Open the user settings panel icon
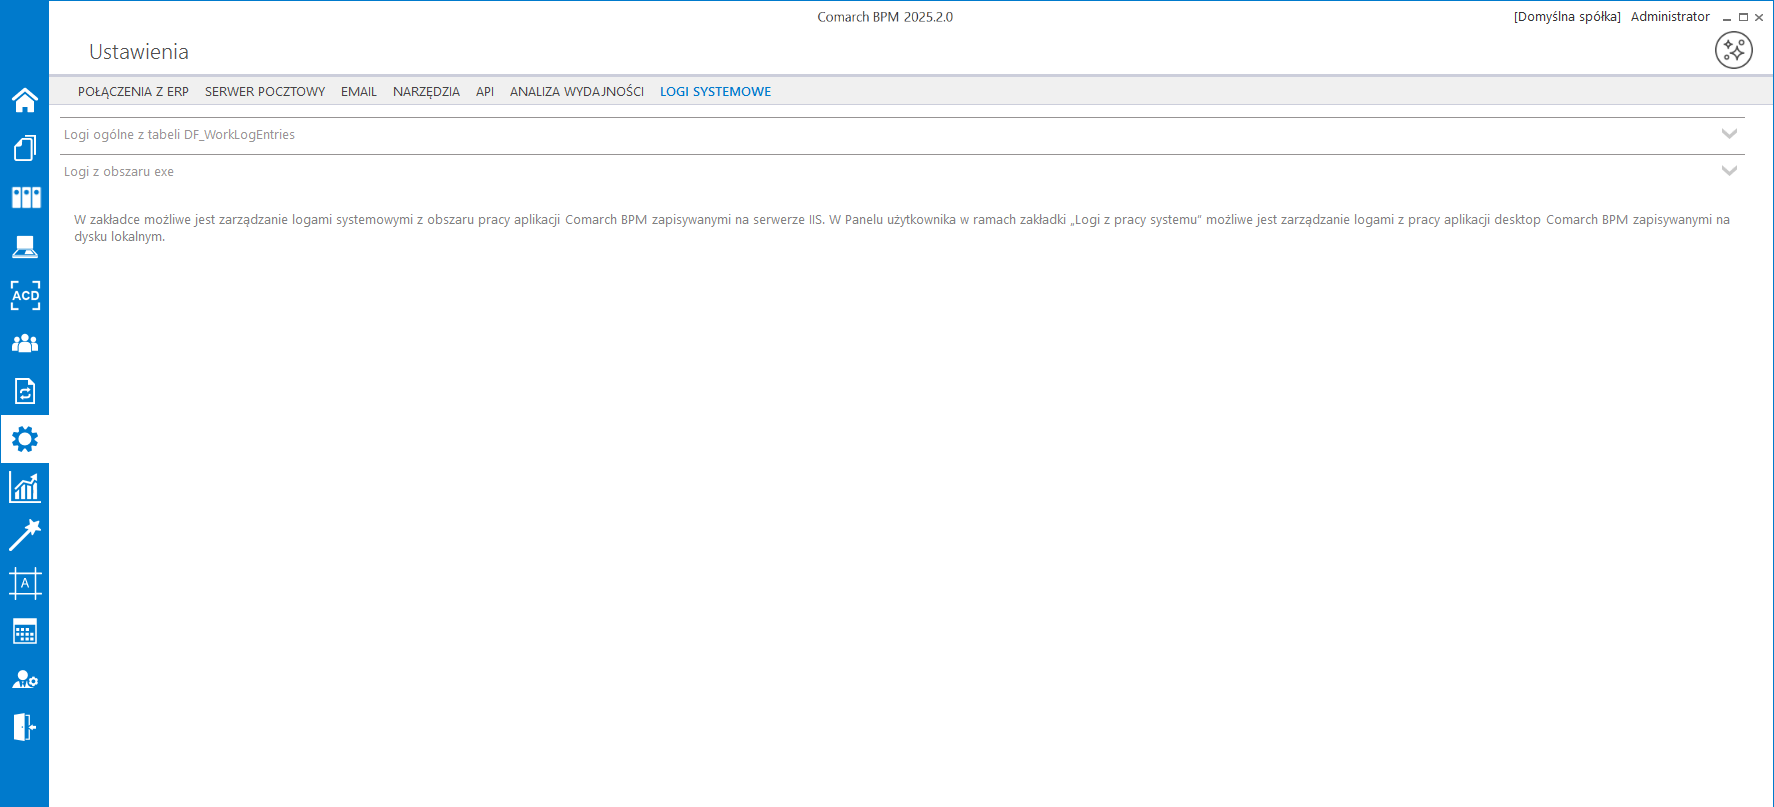Viewport: 1774px width, 807px height. (25, 680)
